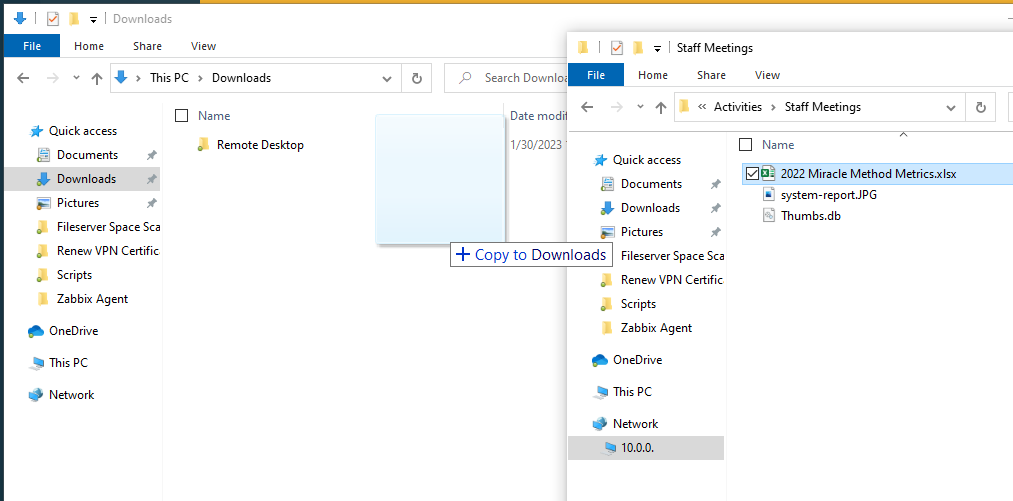Click the Activities breadcrumb in address bar
Image resolution: width=1013 pixels, height=501 pixels.
(737, 107)
